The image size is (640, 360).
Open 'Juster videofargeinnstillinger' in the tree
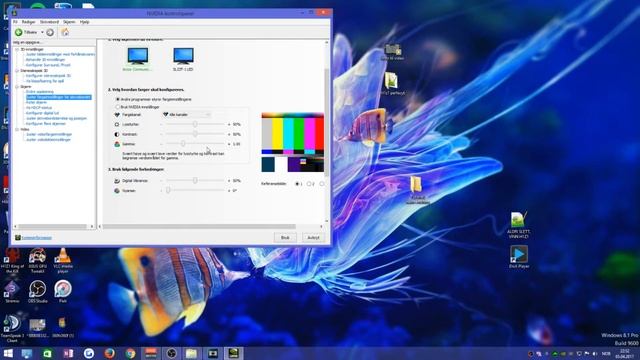point(49,134)
